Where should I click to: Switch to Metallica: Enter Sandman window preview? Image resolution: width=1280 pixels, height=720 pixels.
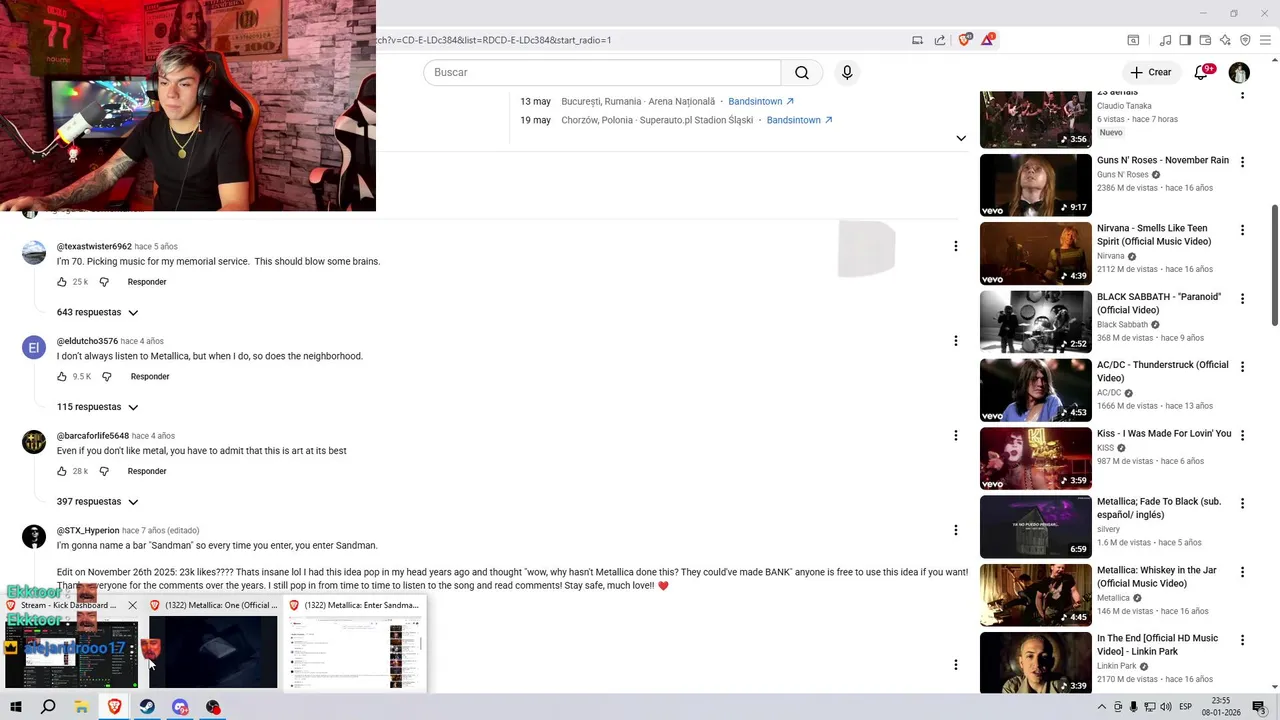[x=355, y=645]
